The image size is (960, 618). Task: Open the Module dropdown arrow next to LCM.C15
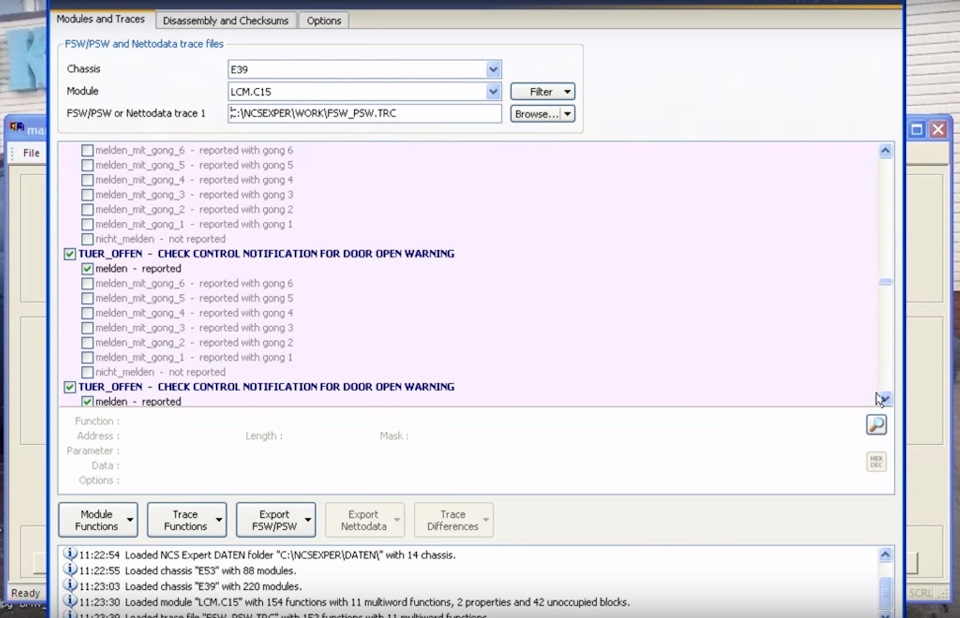coord(493,91)
